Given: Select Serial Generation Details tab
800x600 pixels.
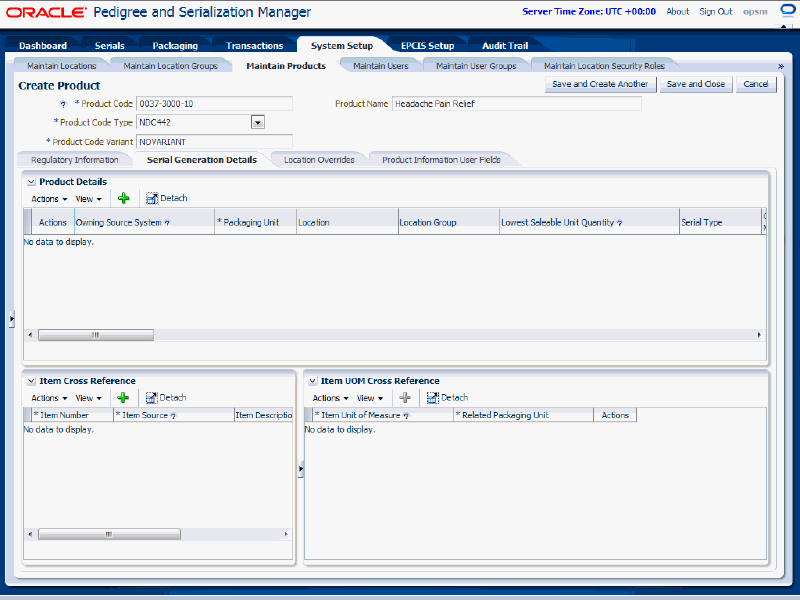Looking at the screenshot, I should pyautogui.click(x=202, y=160).
